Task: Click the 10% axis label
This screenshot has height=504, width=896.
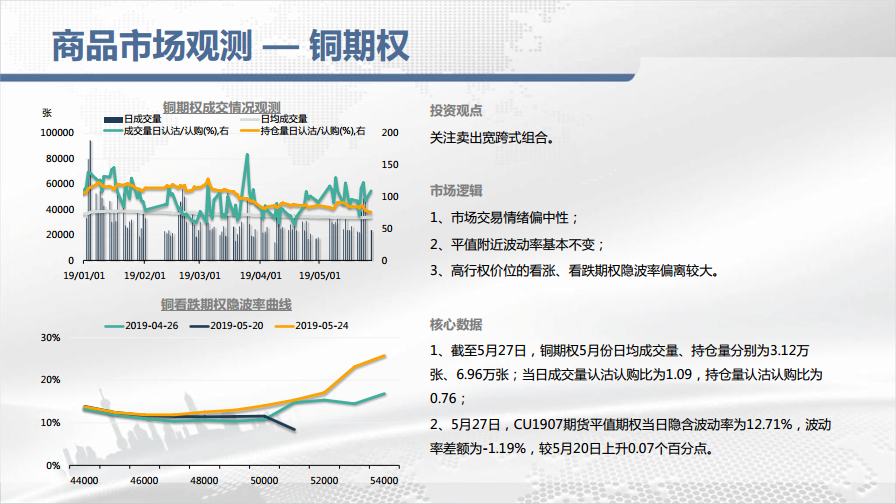Action: [50, 423]
